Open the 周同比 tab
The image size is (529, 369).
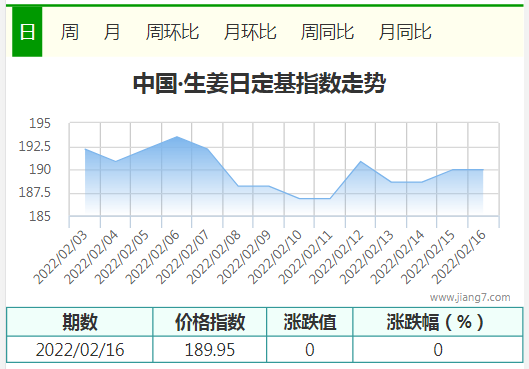tap(327, 32)
